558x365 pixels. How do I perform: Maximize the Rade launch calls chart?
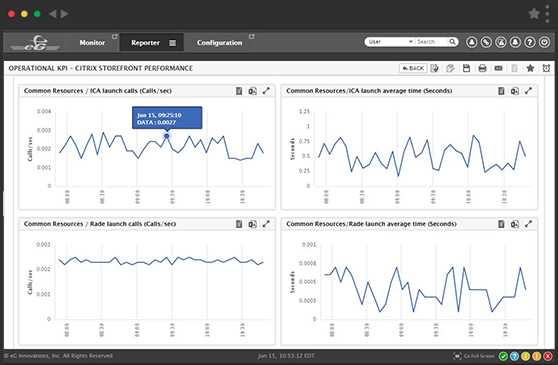[266, 224]
